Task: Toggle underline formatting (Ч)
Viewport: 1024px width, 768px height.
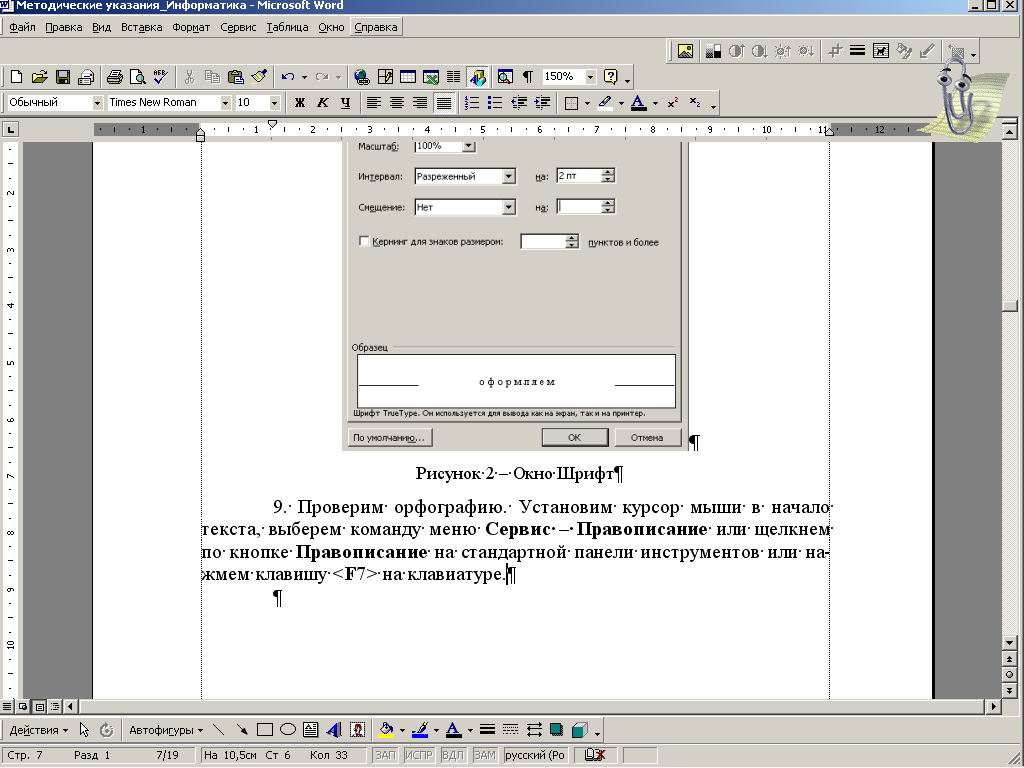Action: point(345,103)
